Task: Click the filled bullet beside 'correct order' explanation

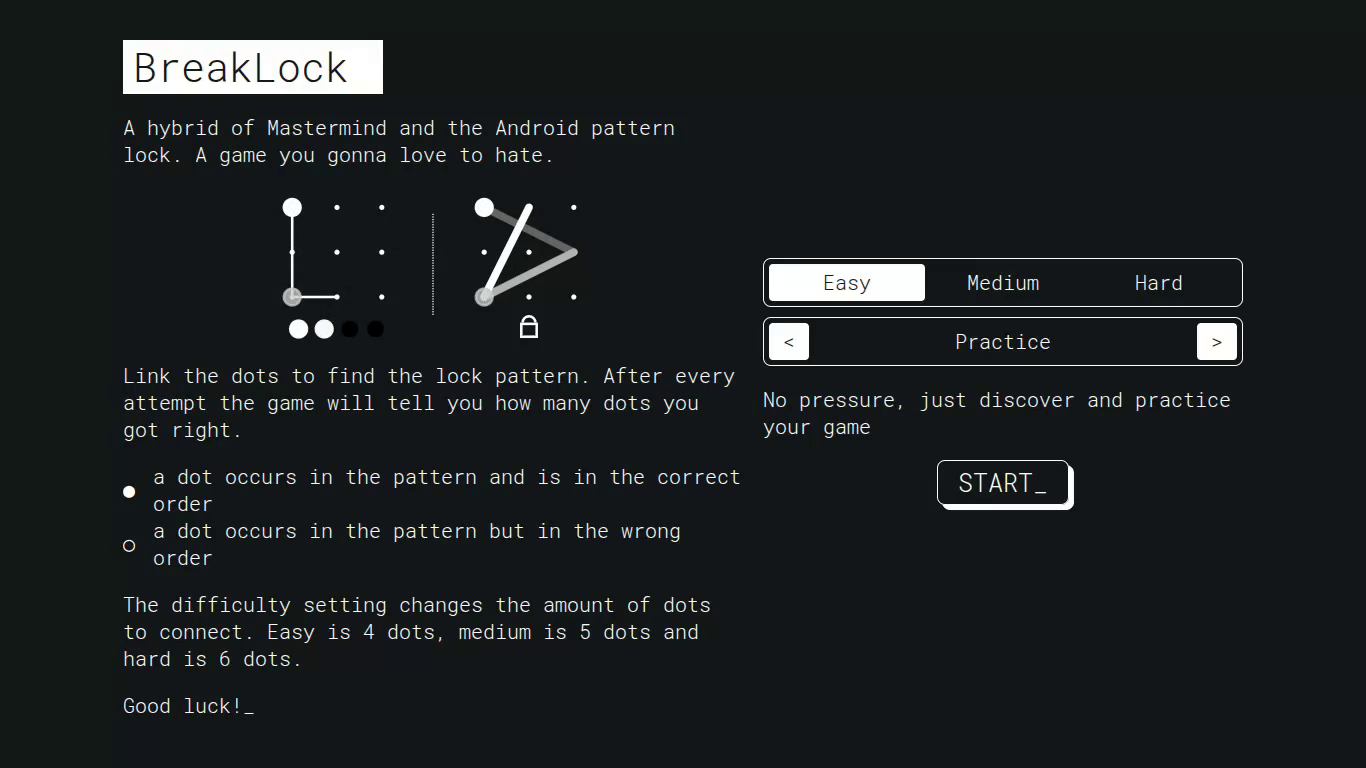Action: (x=129, y=491)
